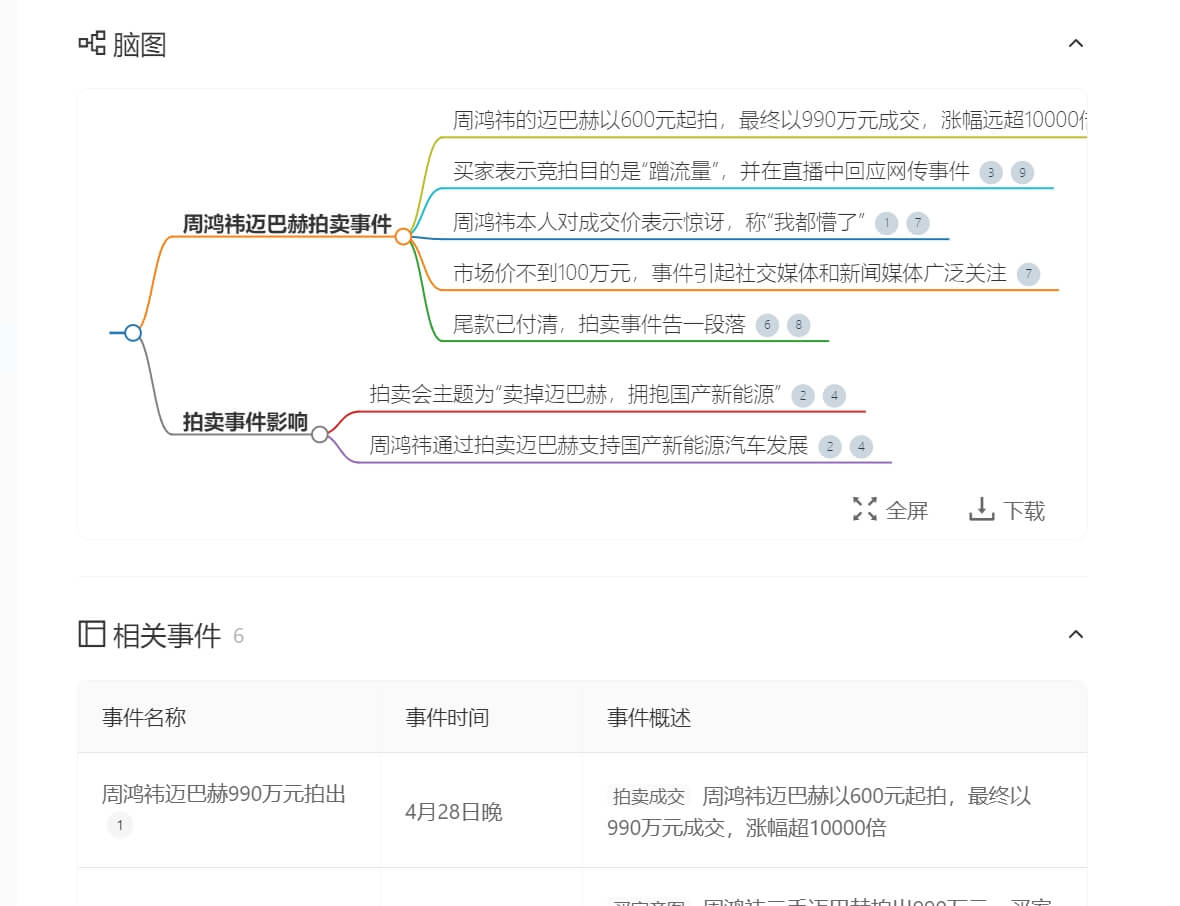Click the 相关事件 section header icon
This screenshot has height=906, width=1180.
[92, 634]
